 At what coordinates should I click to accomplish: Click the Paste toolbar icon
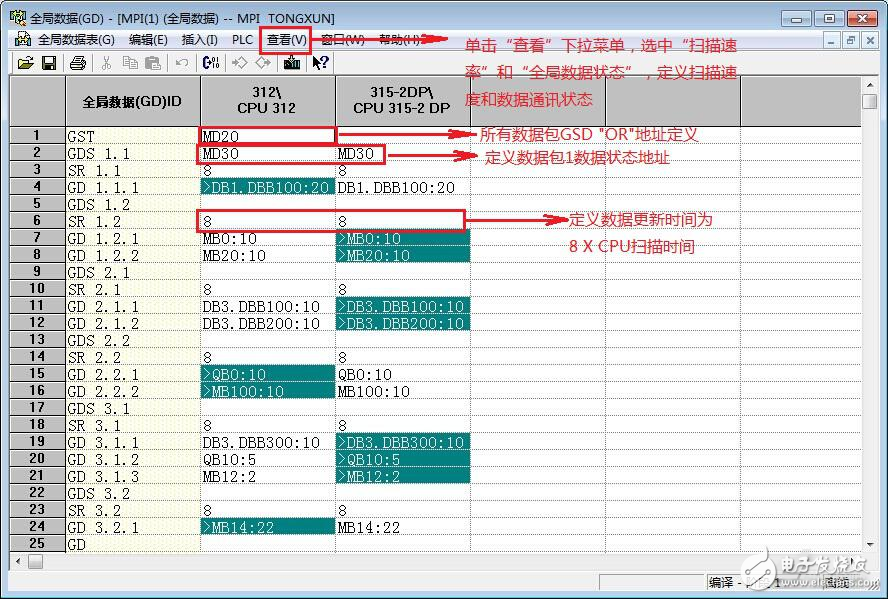point(152,63)
